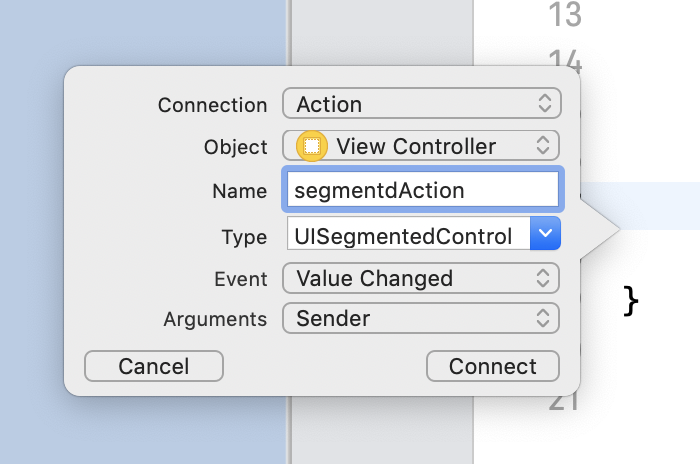Expand the Type combo box blue arrow

point(545,234)
